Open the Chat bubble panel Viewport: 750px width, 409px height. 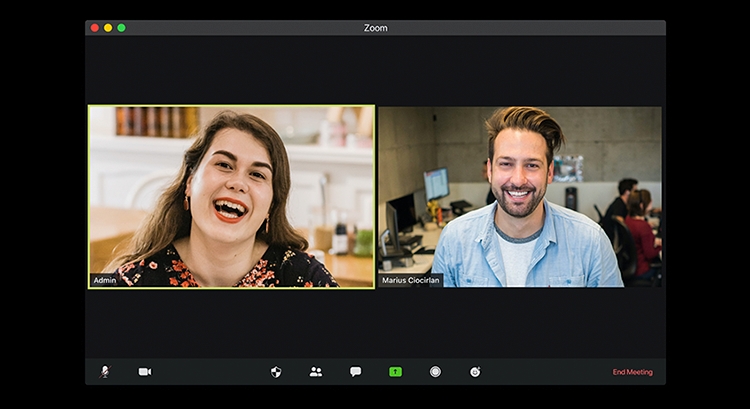pos(355,372)
